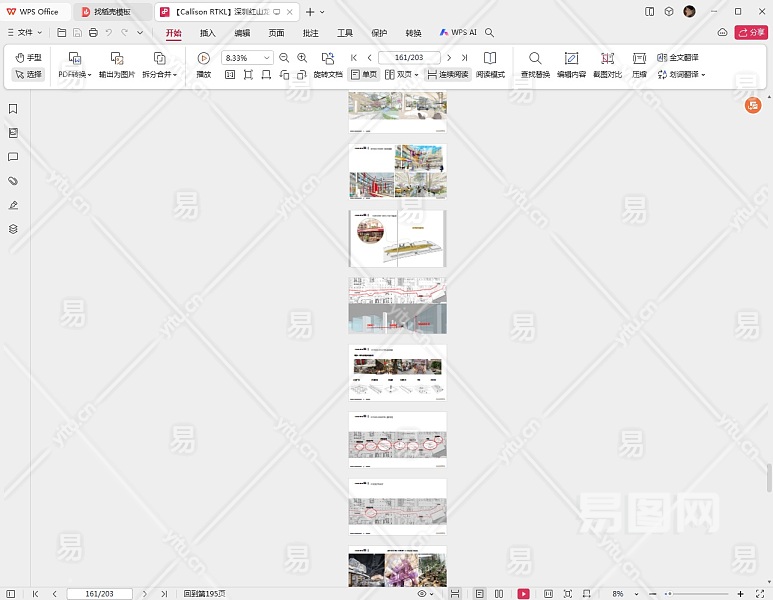Toggle the 选择 select tool
Screen dimensions: 773x600
click(x=28, y=75)
